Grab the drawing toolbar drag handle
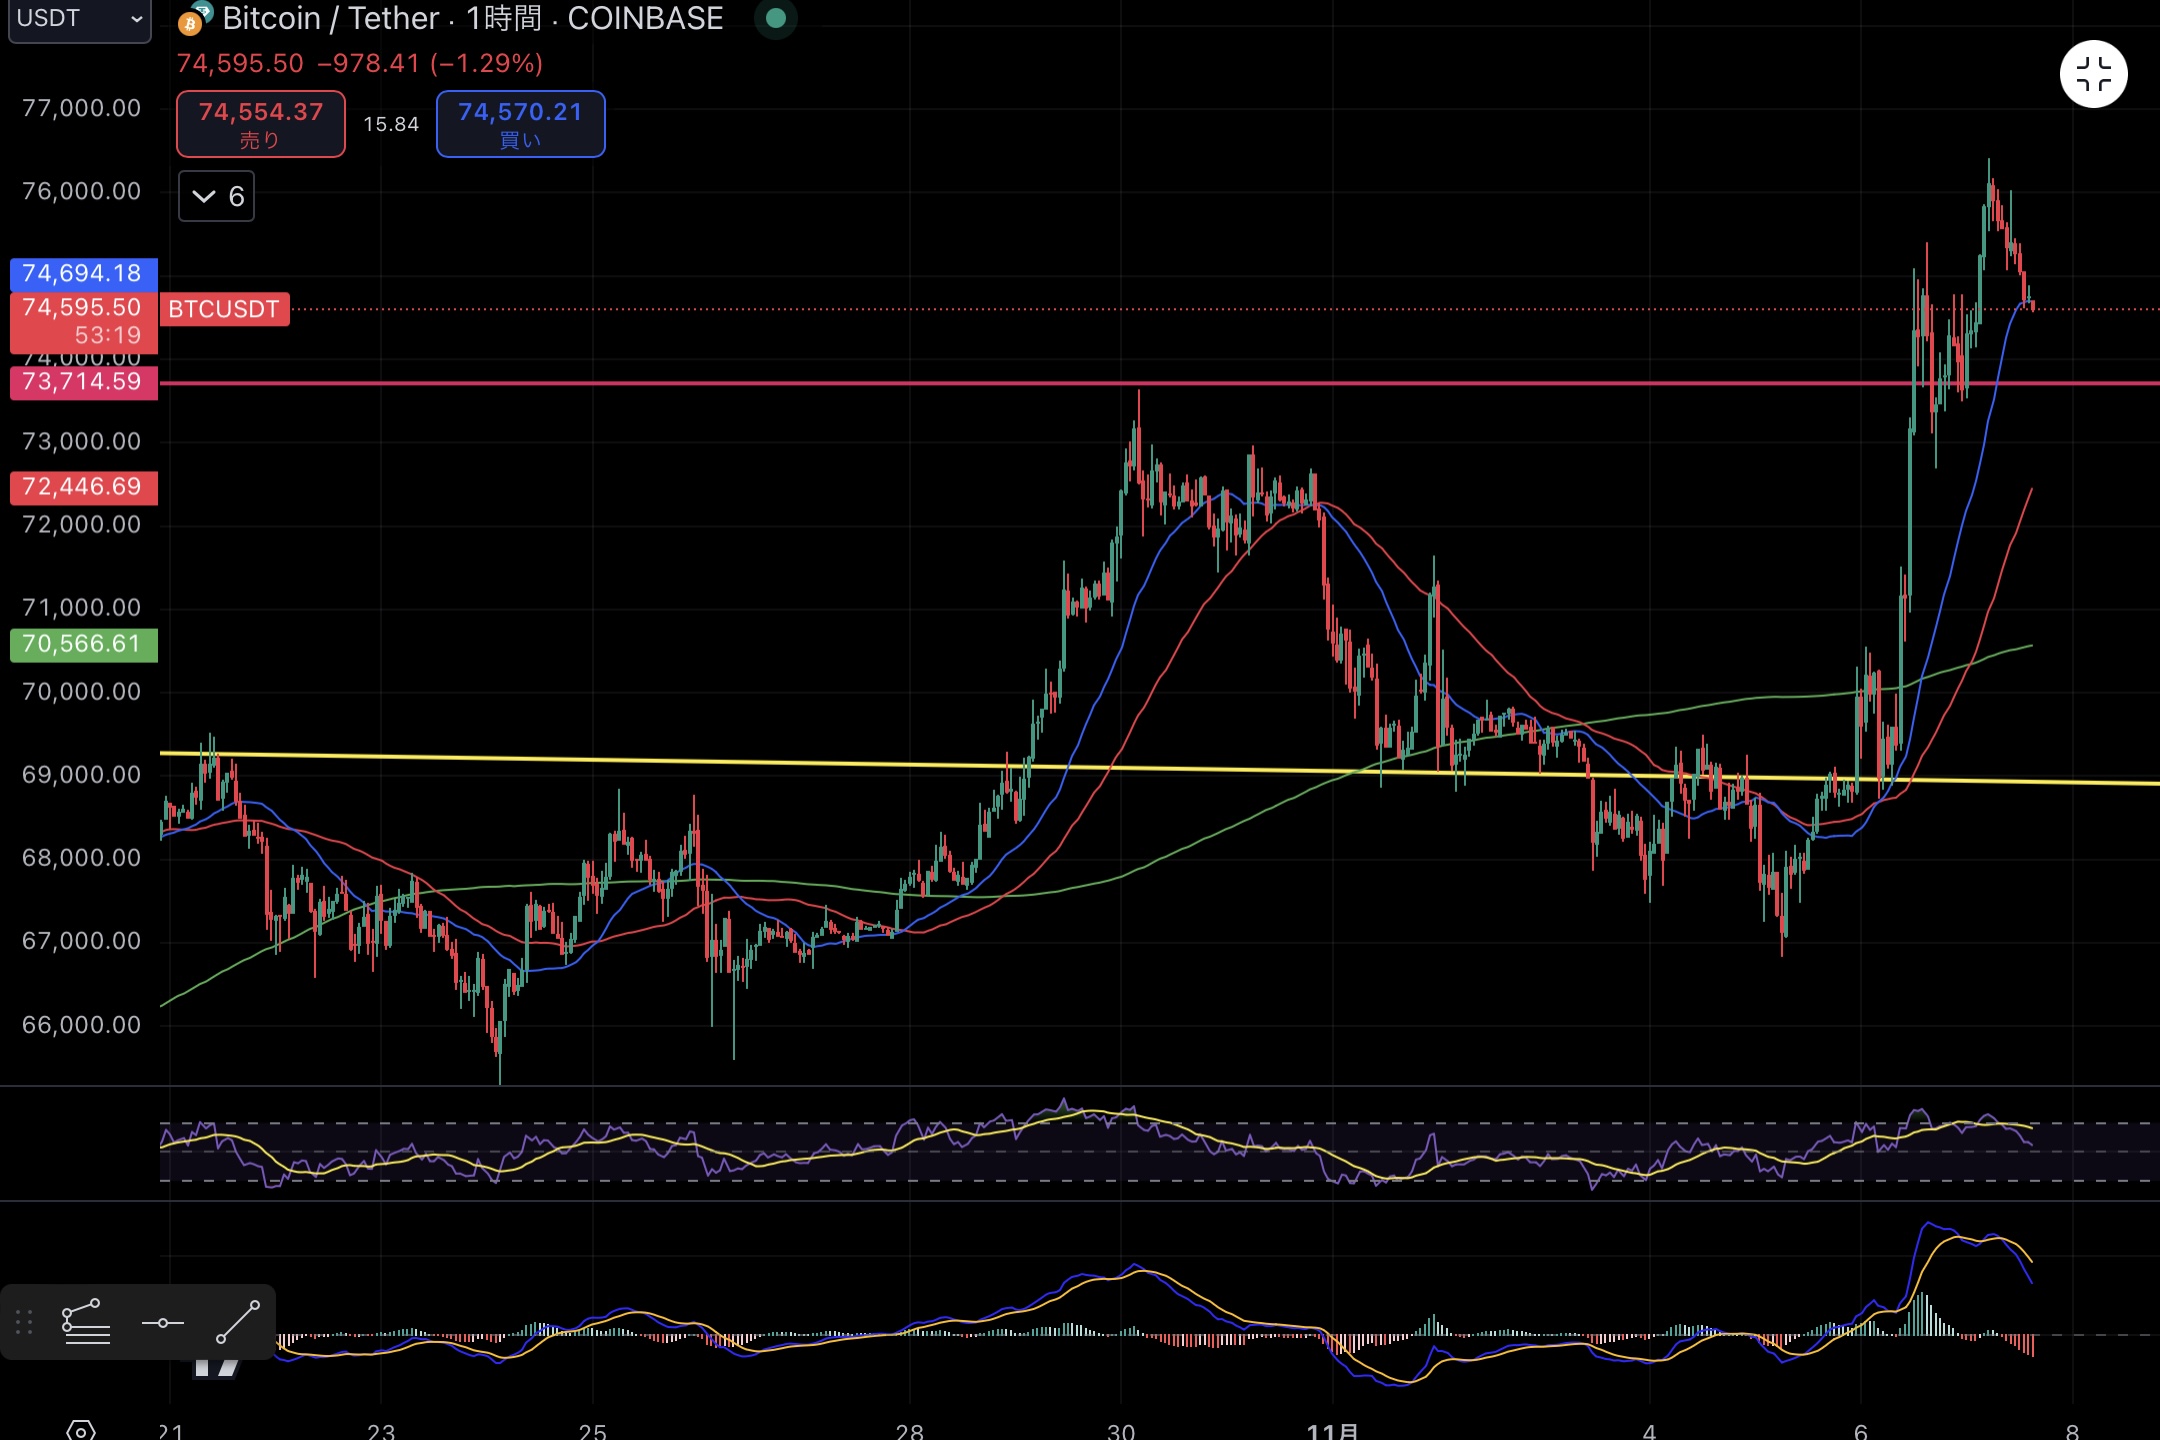Screen dimensions: 2160x1440 pyautogui.click(x=25, y=1322)
